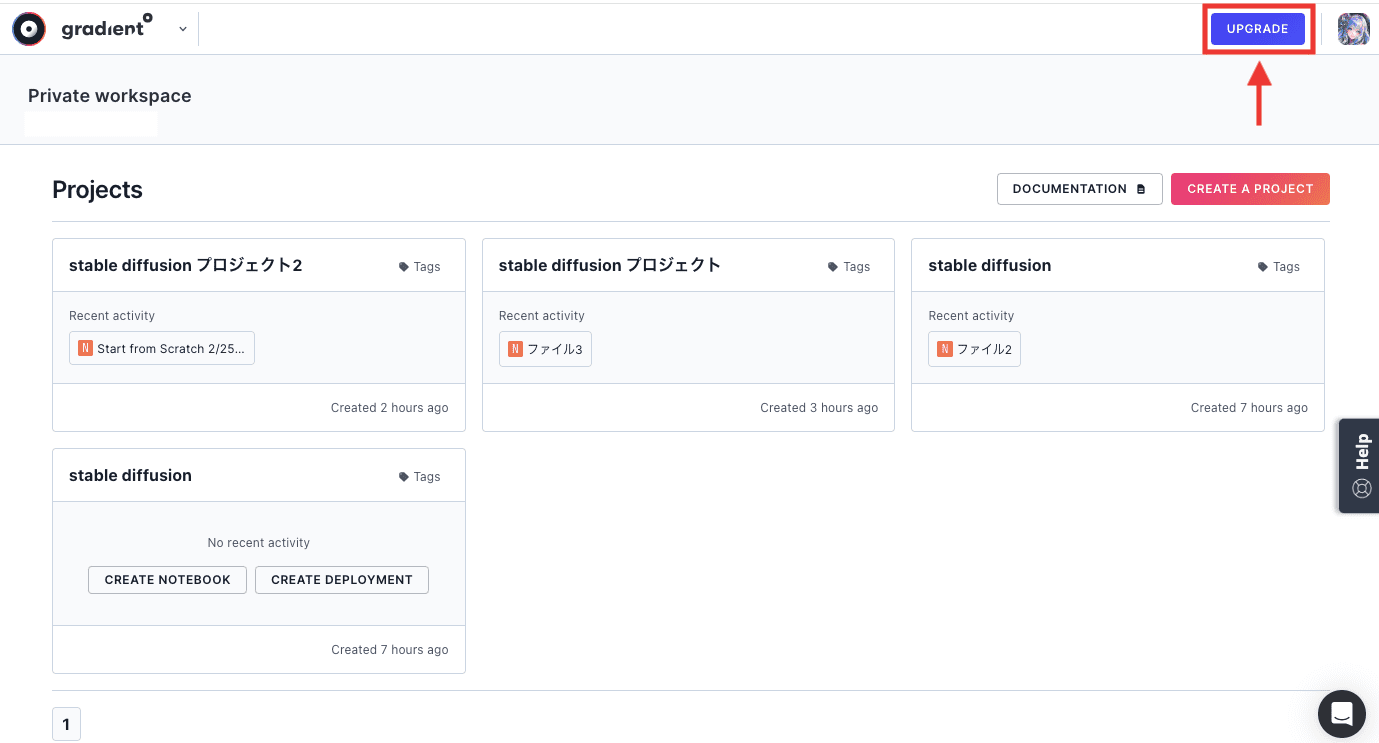The image size is (1379, 743).
Task: Go to page 1 of projects
Action: pos(66,724)
